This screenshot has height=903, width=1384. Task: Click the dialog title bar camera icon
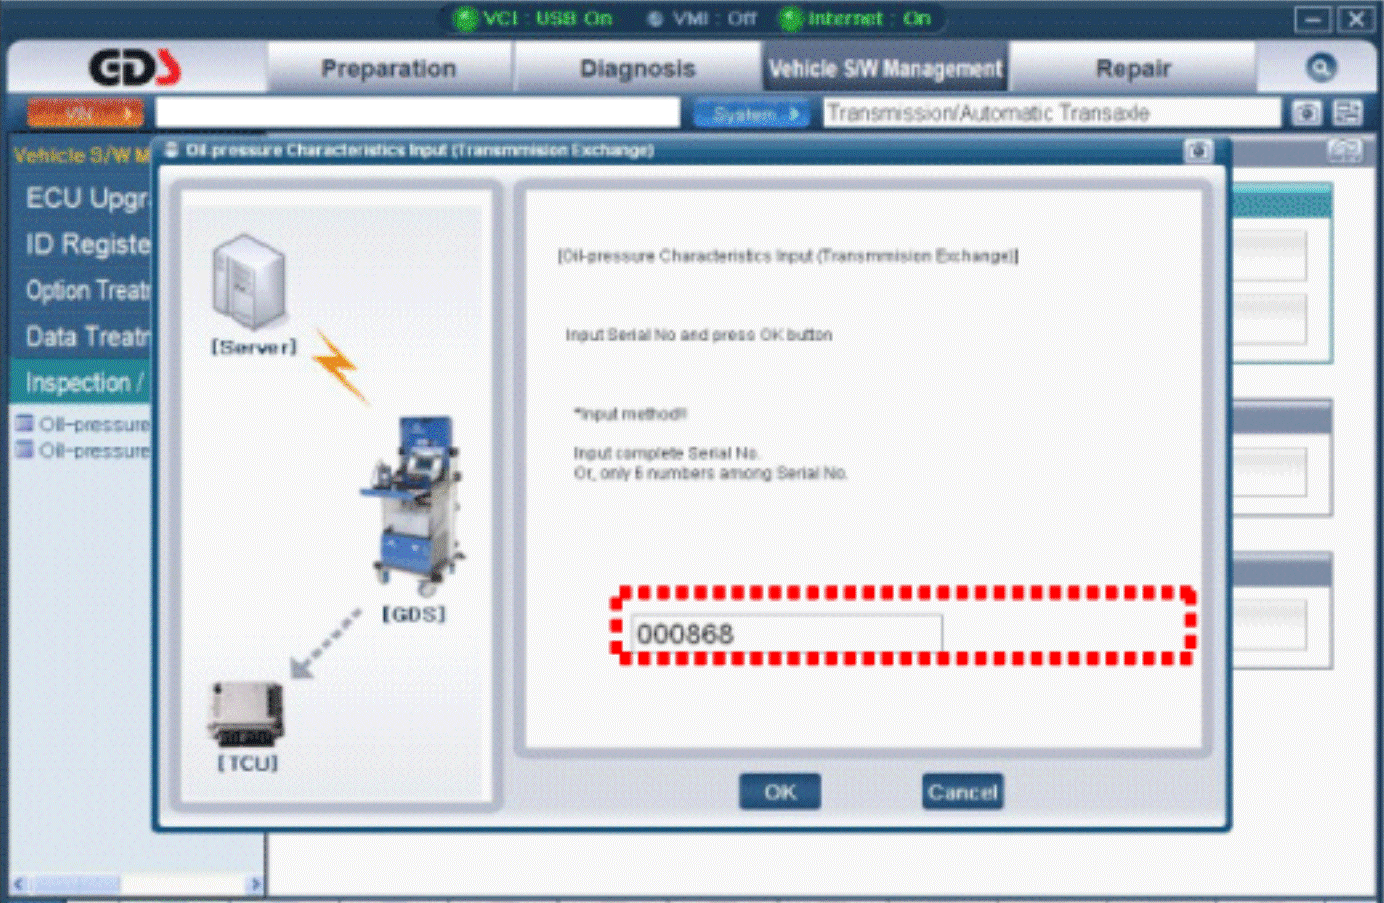click(1198, 151)
